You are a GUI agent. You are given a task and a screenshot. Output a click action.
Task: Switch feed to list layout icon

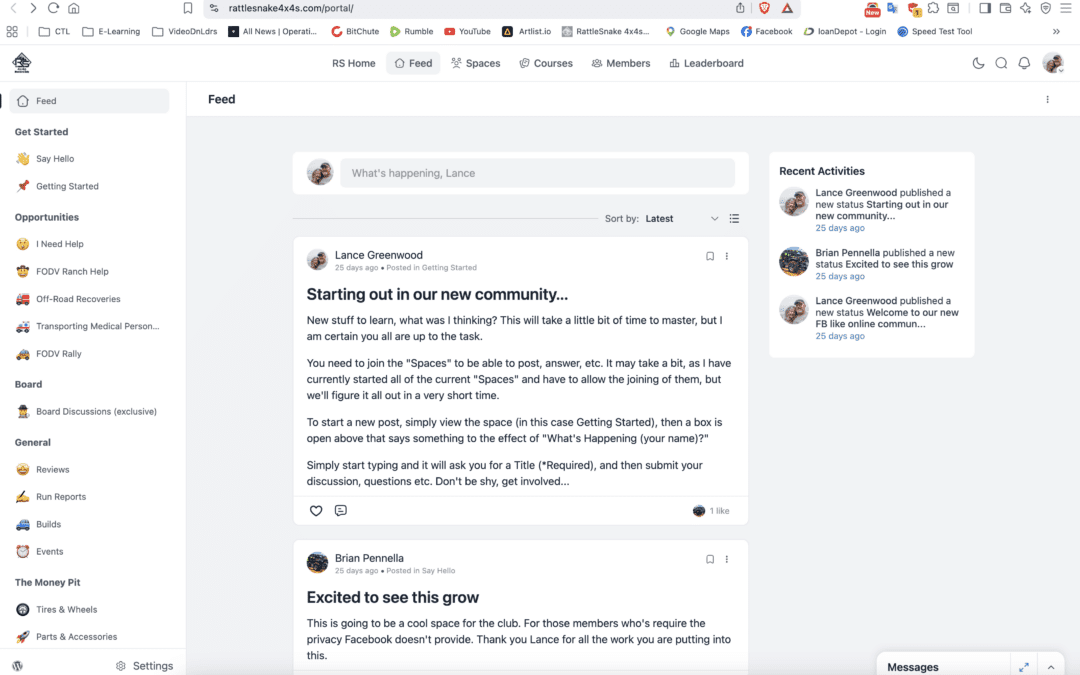[734, 218]
